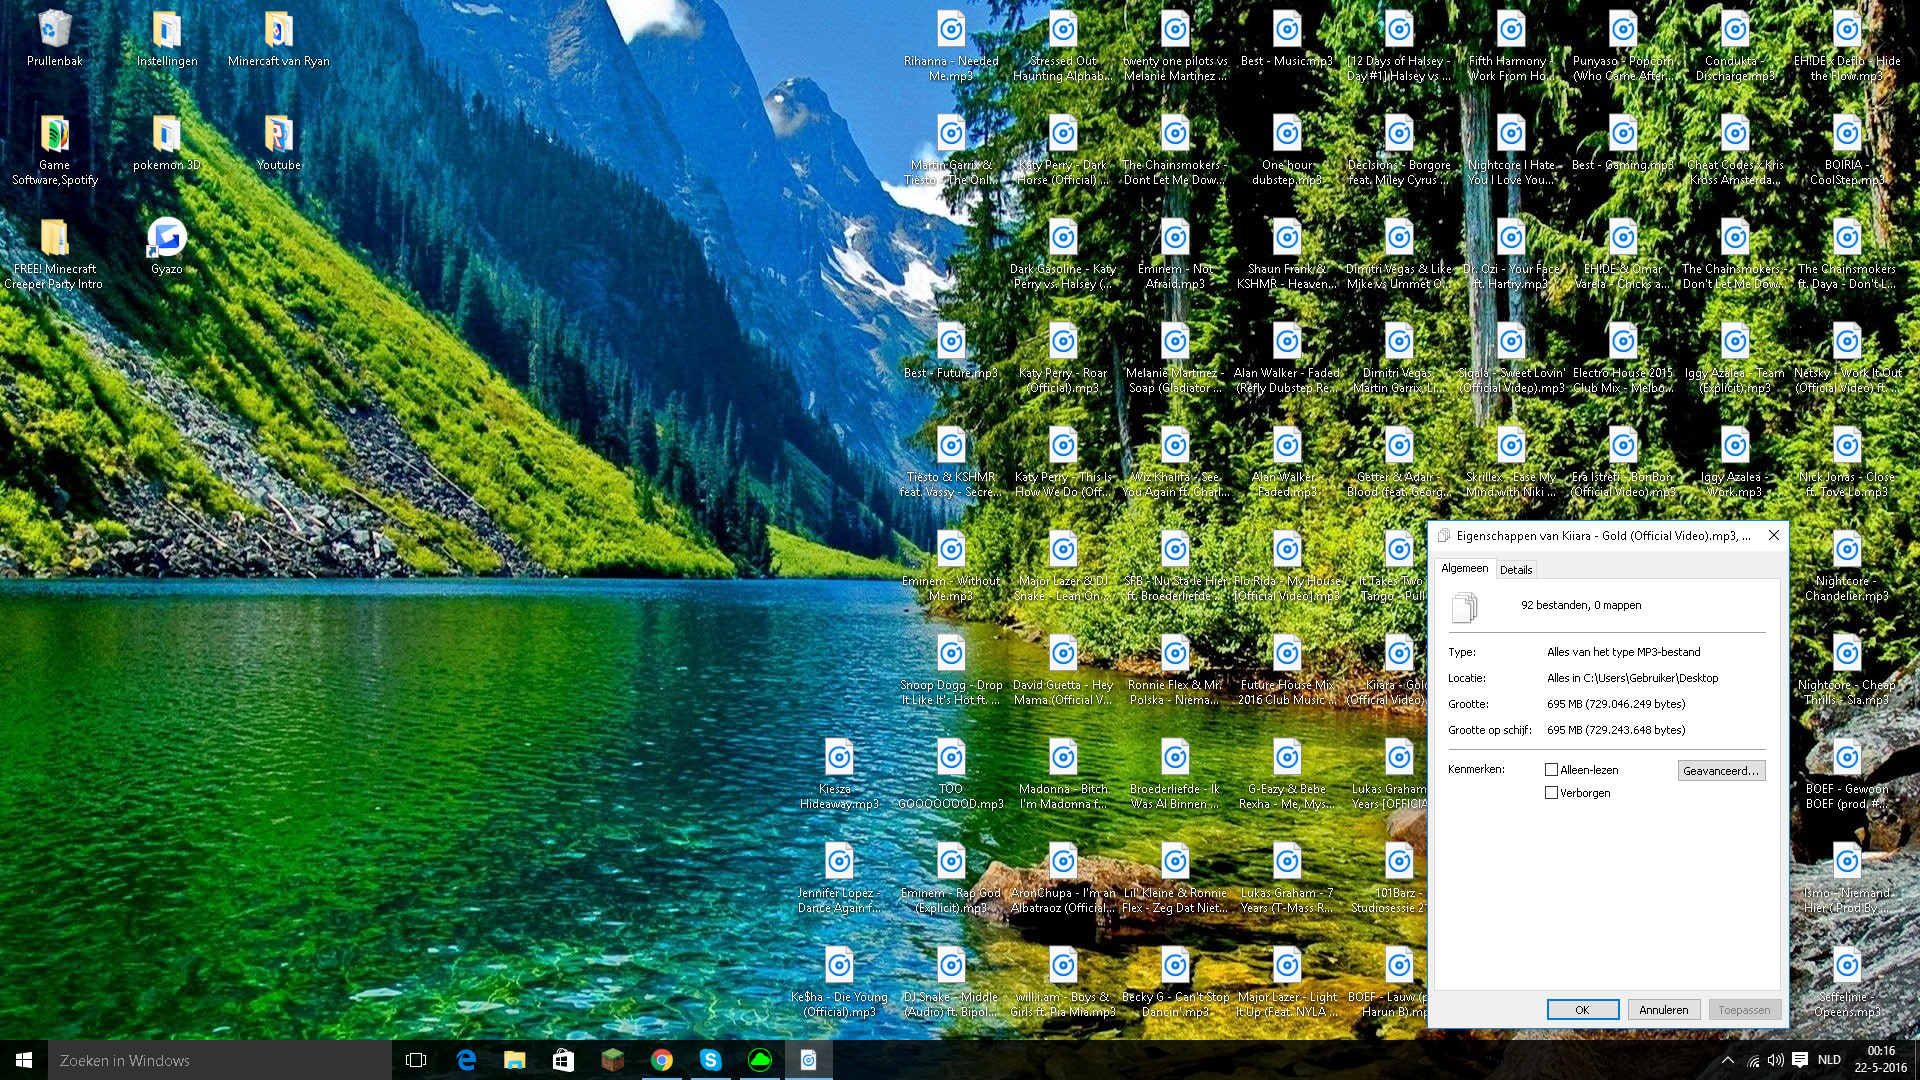
Task: Close the Eigenschappen properties dialog
Action: point(1774,535)
